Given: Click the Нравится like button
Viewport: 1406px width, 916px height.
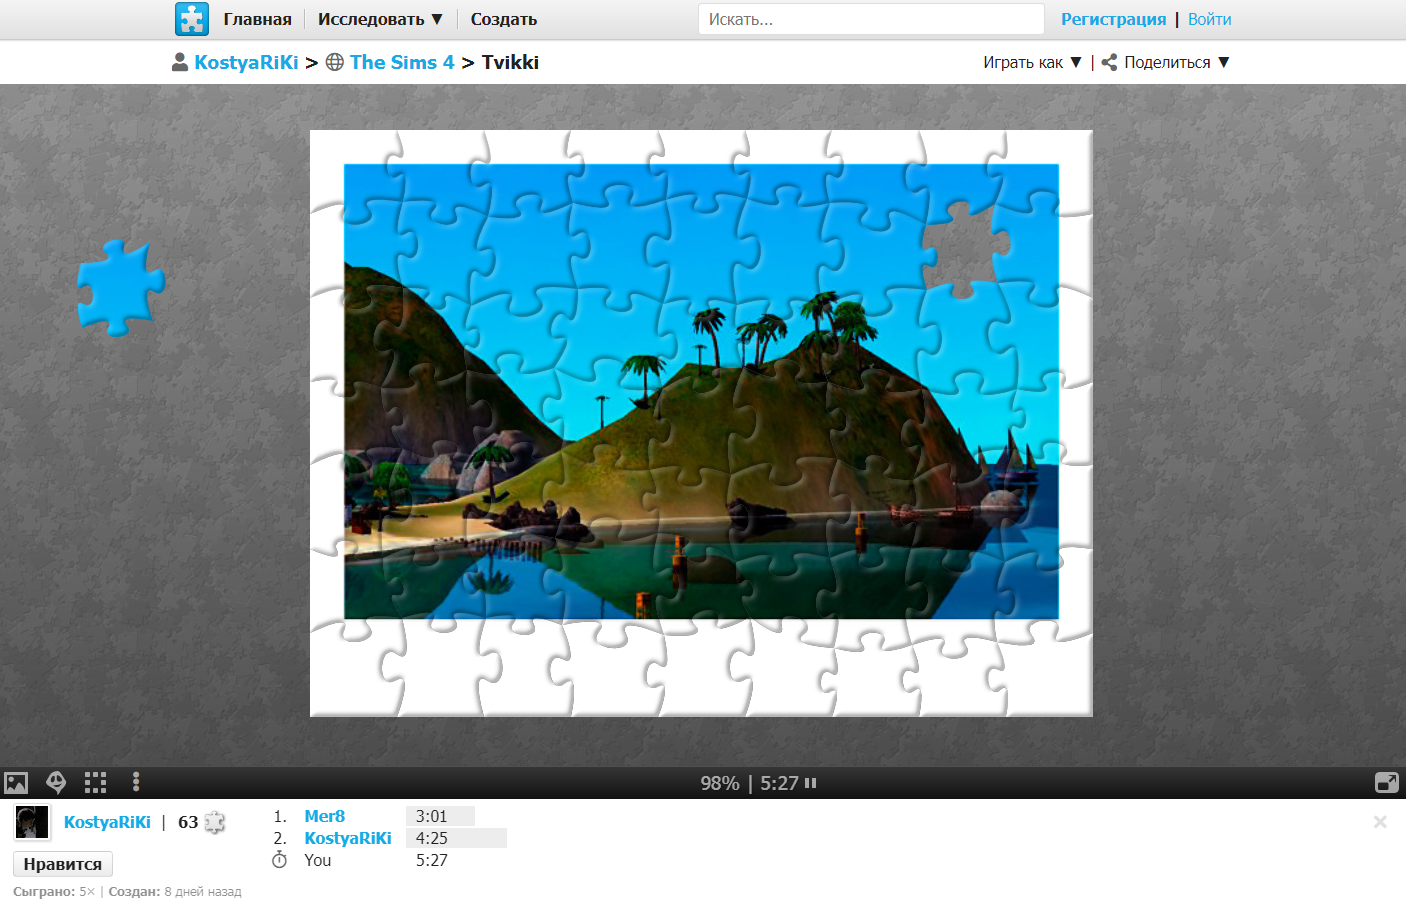Looking at the screenshot, I should [63, 864].
